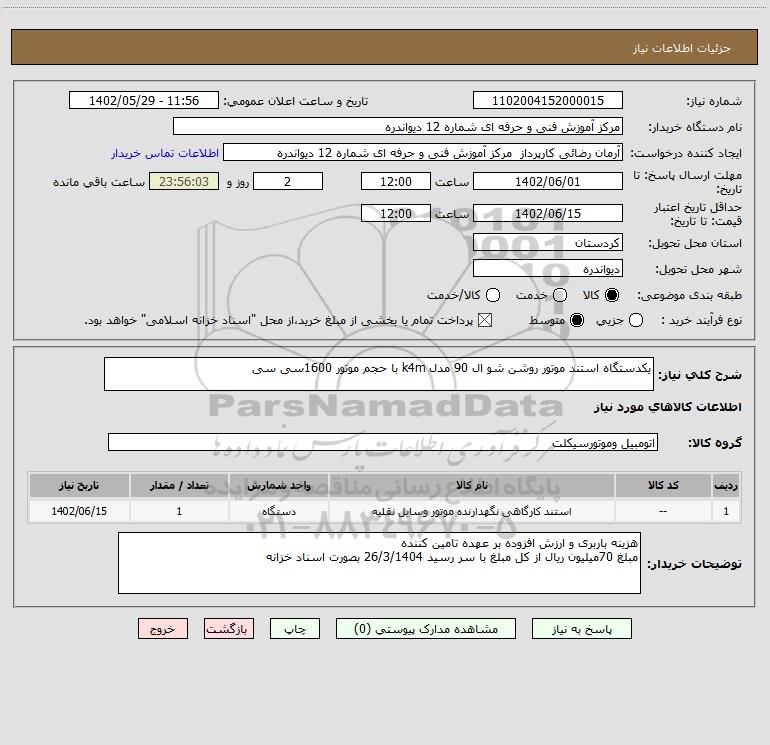Click the واحد شمارش column header
770x745 pixels.
tap(278, 486)
